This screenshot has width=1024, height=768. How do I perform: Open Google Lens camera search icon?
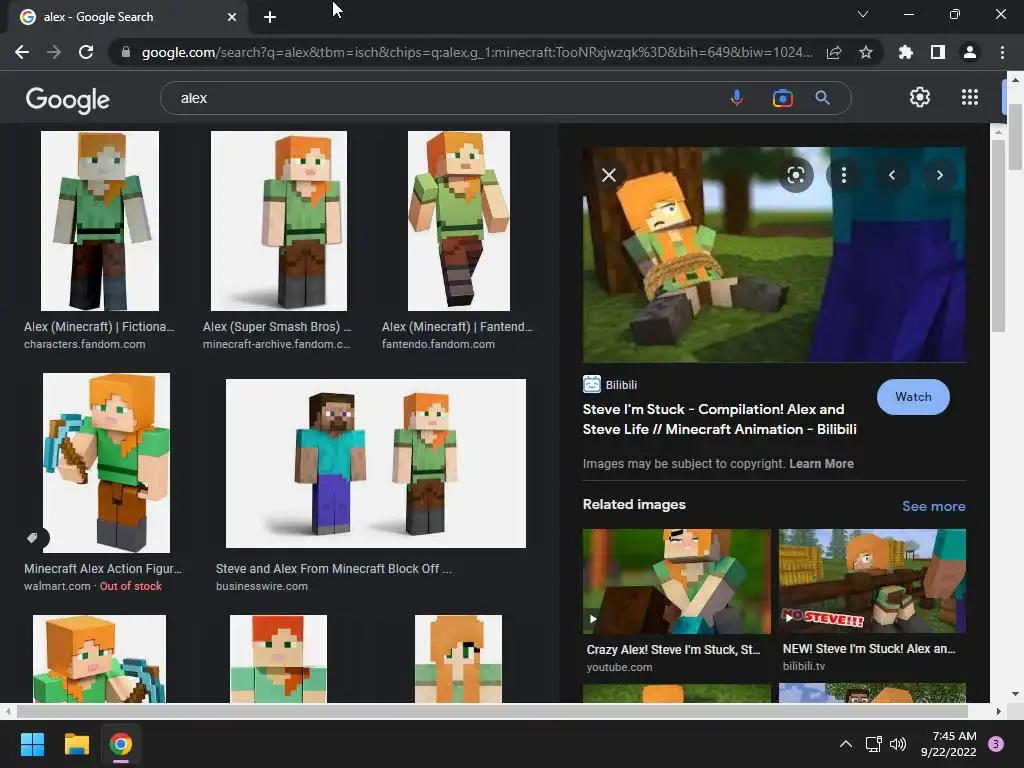(782, 98)
